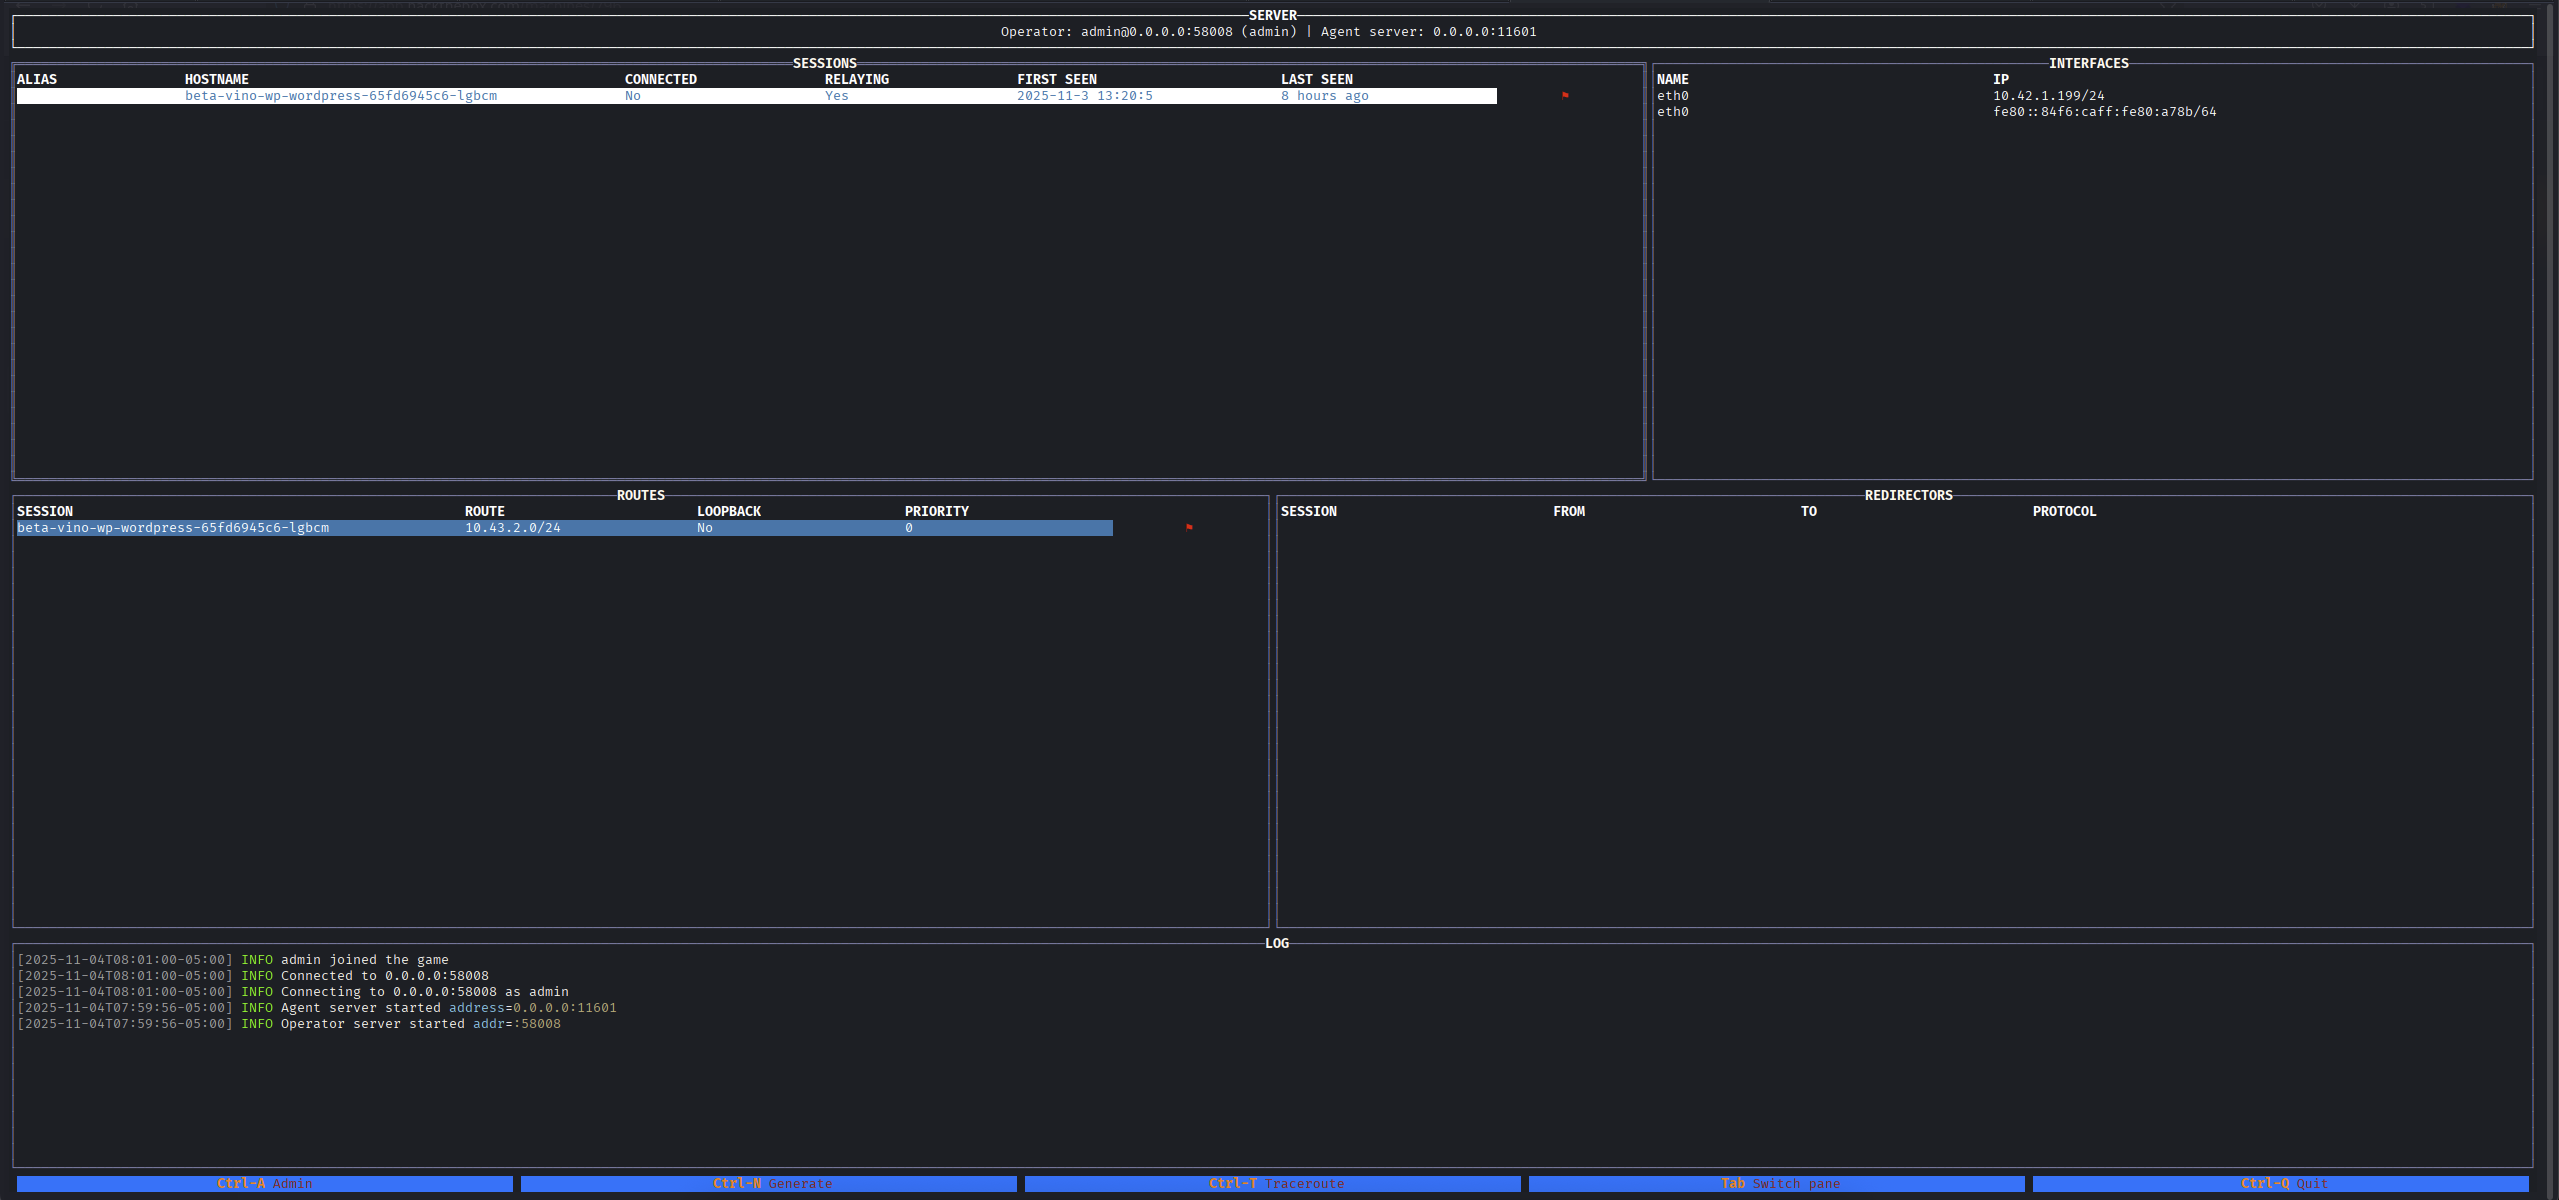
Task: Click the HOSTNAME column header
Action: point(216,79)
